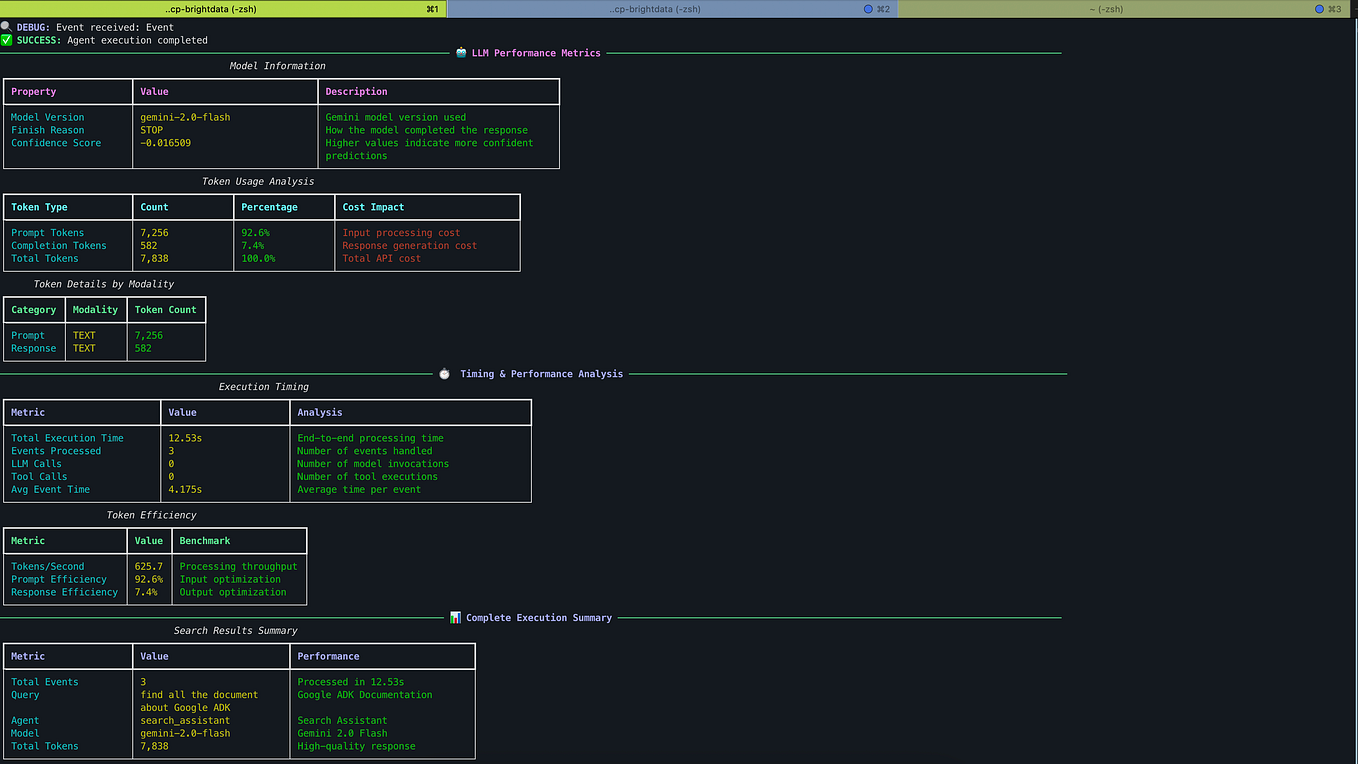Click the brain icon beside LLM Performance Metrics
Image resolution: width=1358 pixels, height=764 pixels.
[x=460, y=52]
